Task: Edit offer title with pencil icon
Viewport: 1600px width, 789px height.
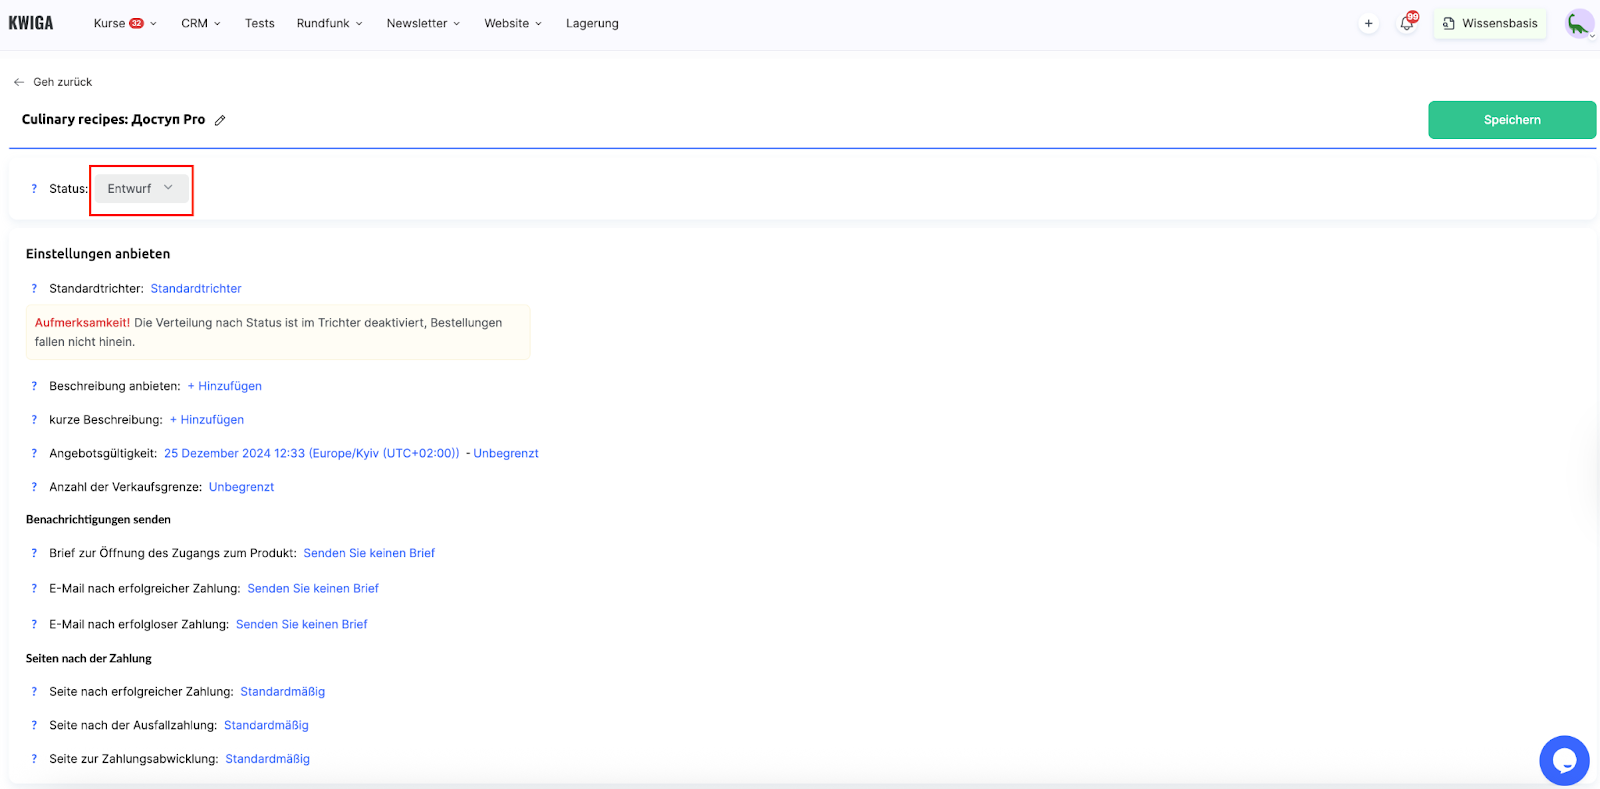Action: (220, 120)
